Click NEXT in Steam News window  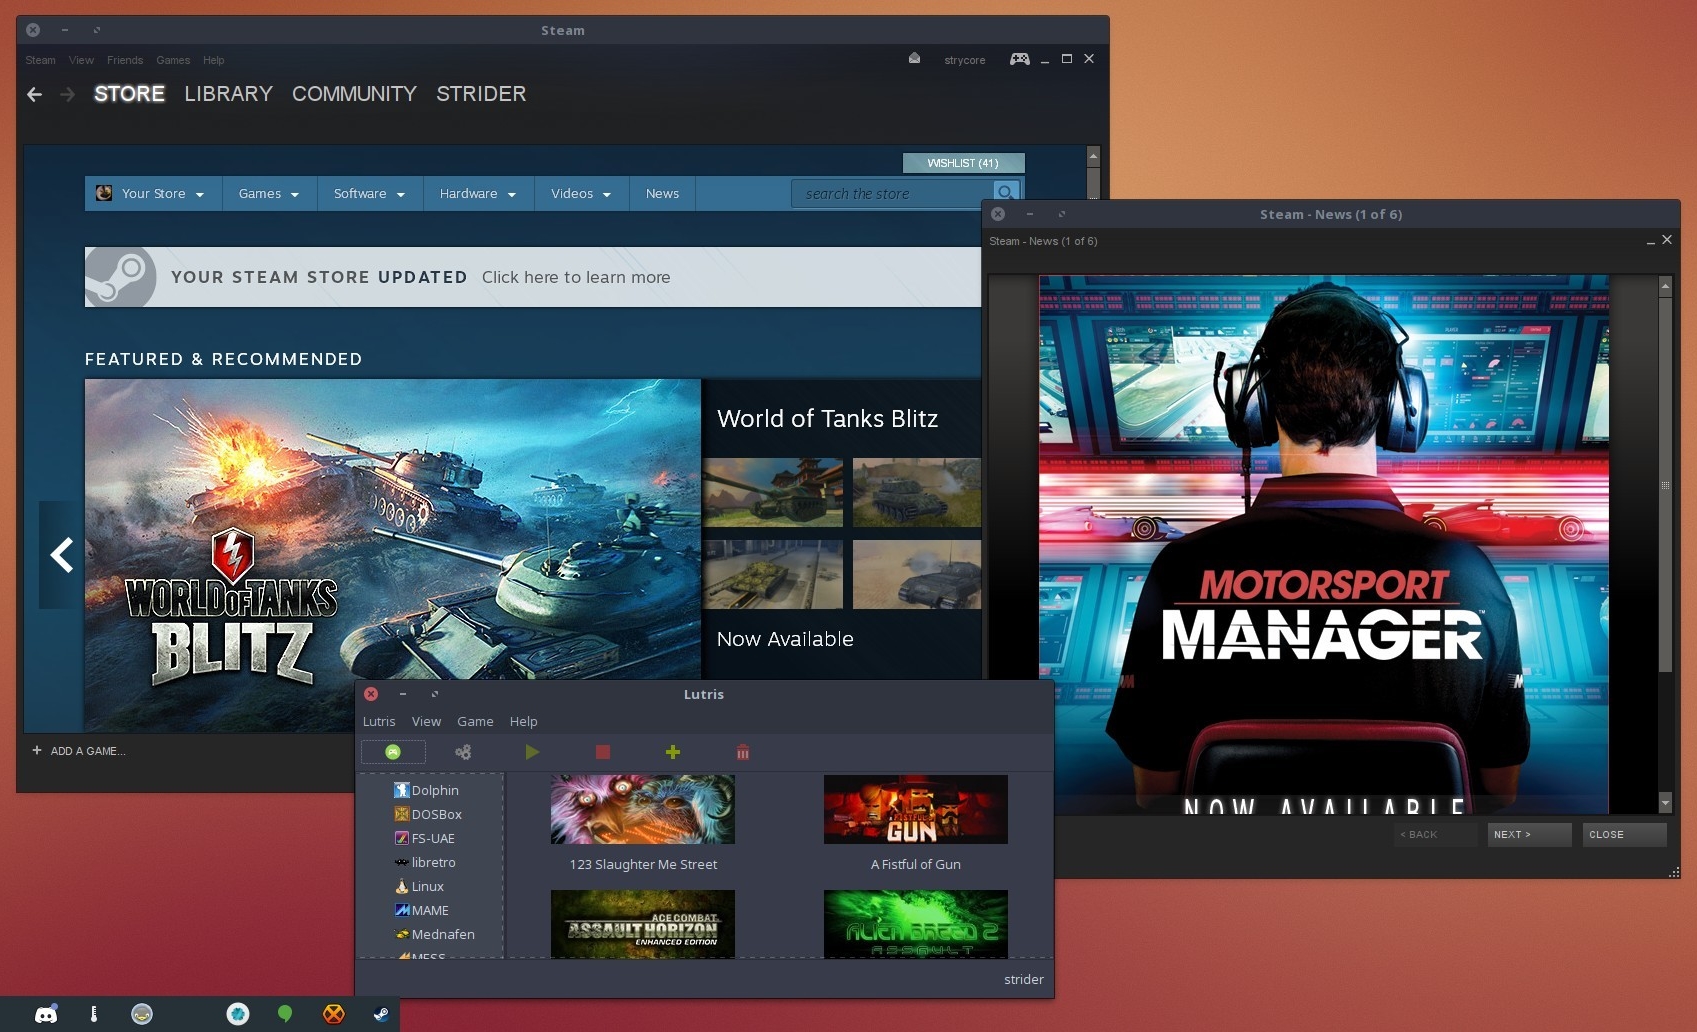click(x=1529, y=834)
